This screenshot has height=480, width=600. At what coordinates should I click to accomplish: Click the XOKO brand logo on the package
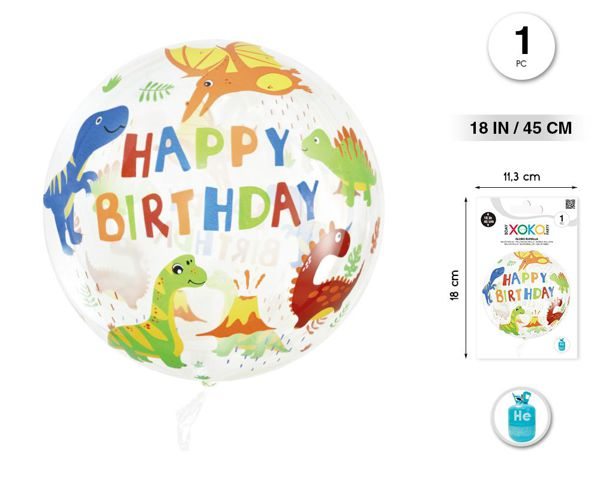pyautogui.click(x=526, y=230)
